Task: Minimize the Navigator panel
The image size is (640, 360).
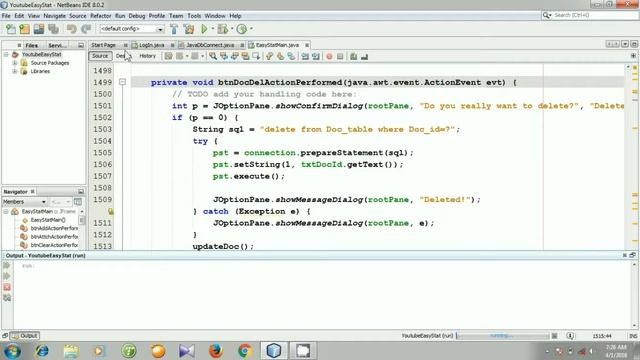Action: pyautogui.click(x=81, y=191)
